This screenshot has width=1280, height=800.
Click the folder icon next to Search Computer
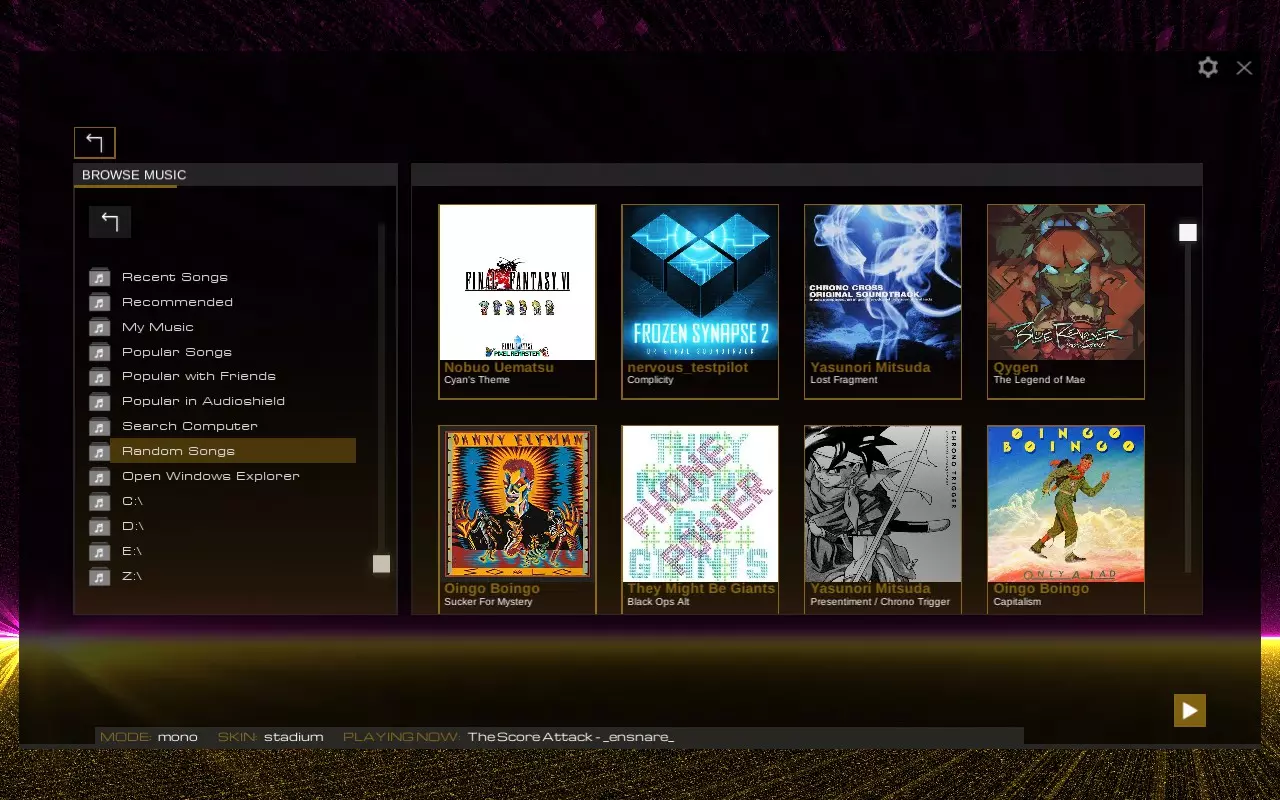pyautogui.click(x=99, y=426)
